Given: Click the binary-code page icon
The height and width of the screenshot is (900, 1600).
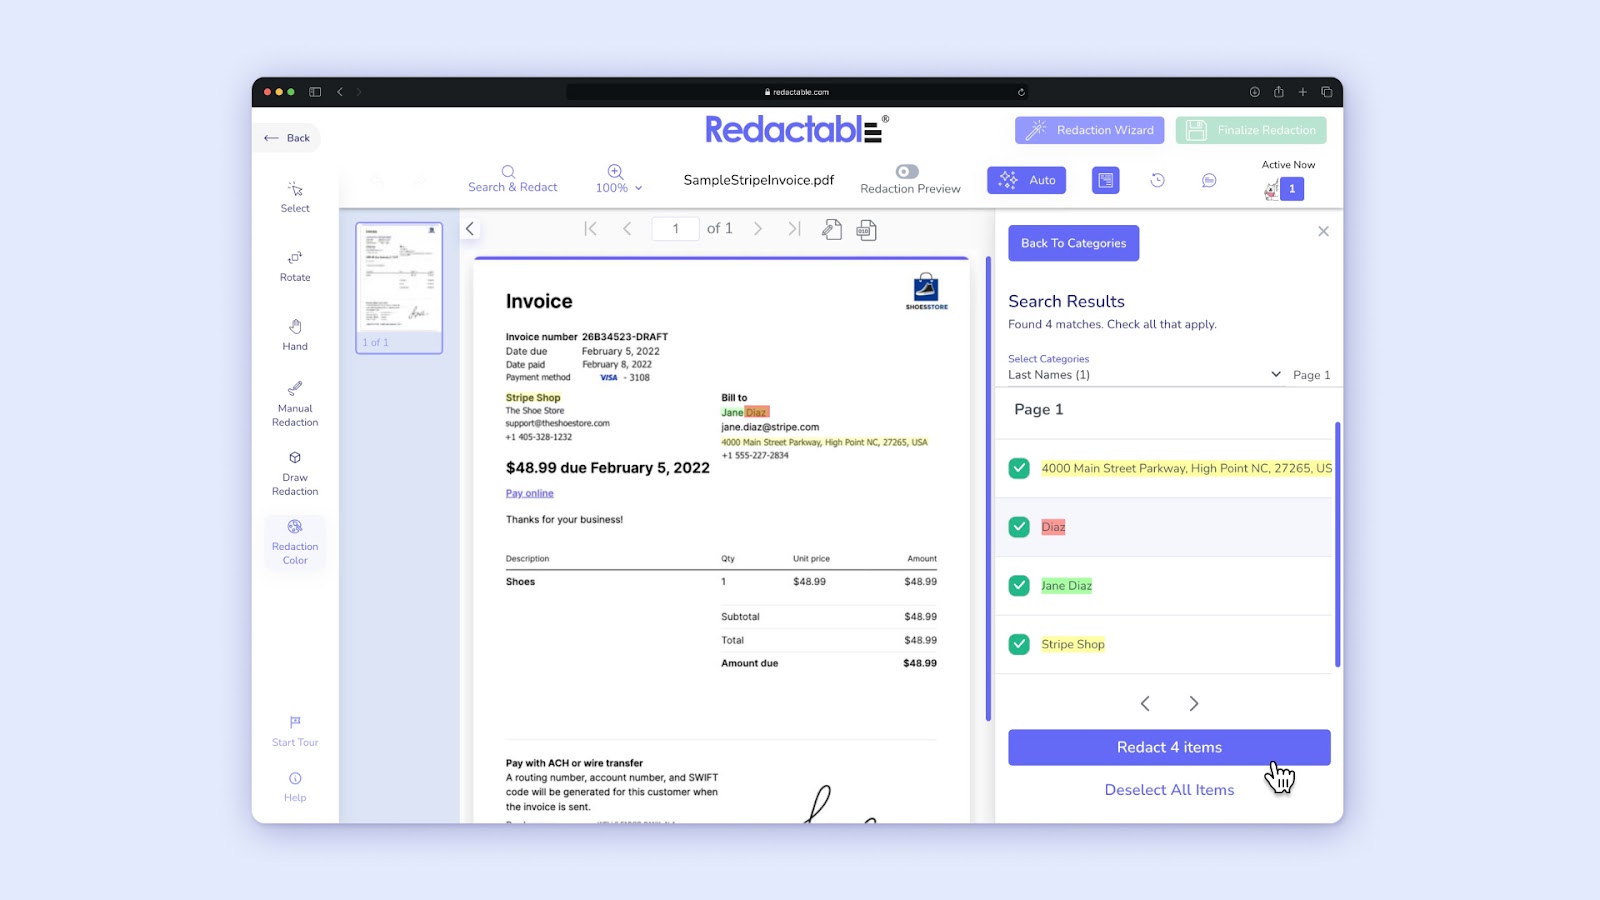Looking at the screenshot, I should click(x=866, y=230).
